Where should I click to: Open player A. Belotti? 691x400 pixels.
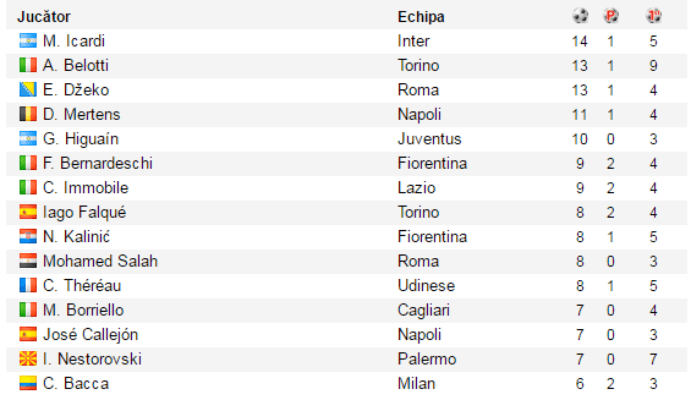(75, 65)
